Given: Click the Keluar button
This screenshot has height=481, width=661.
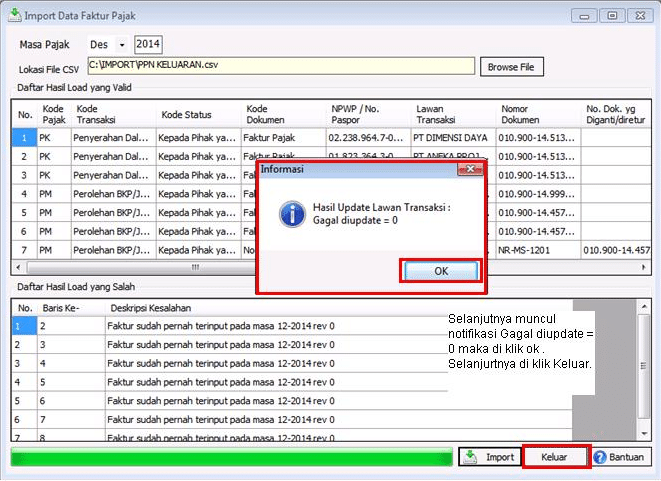Looking at the screenshot, I should click(554, 457).
